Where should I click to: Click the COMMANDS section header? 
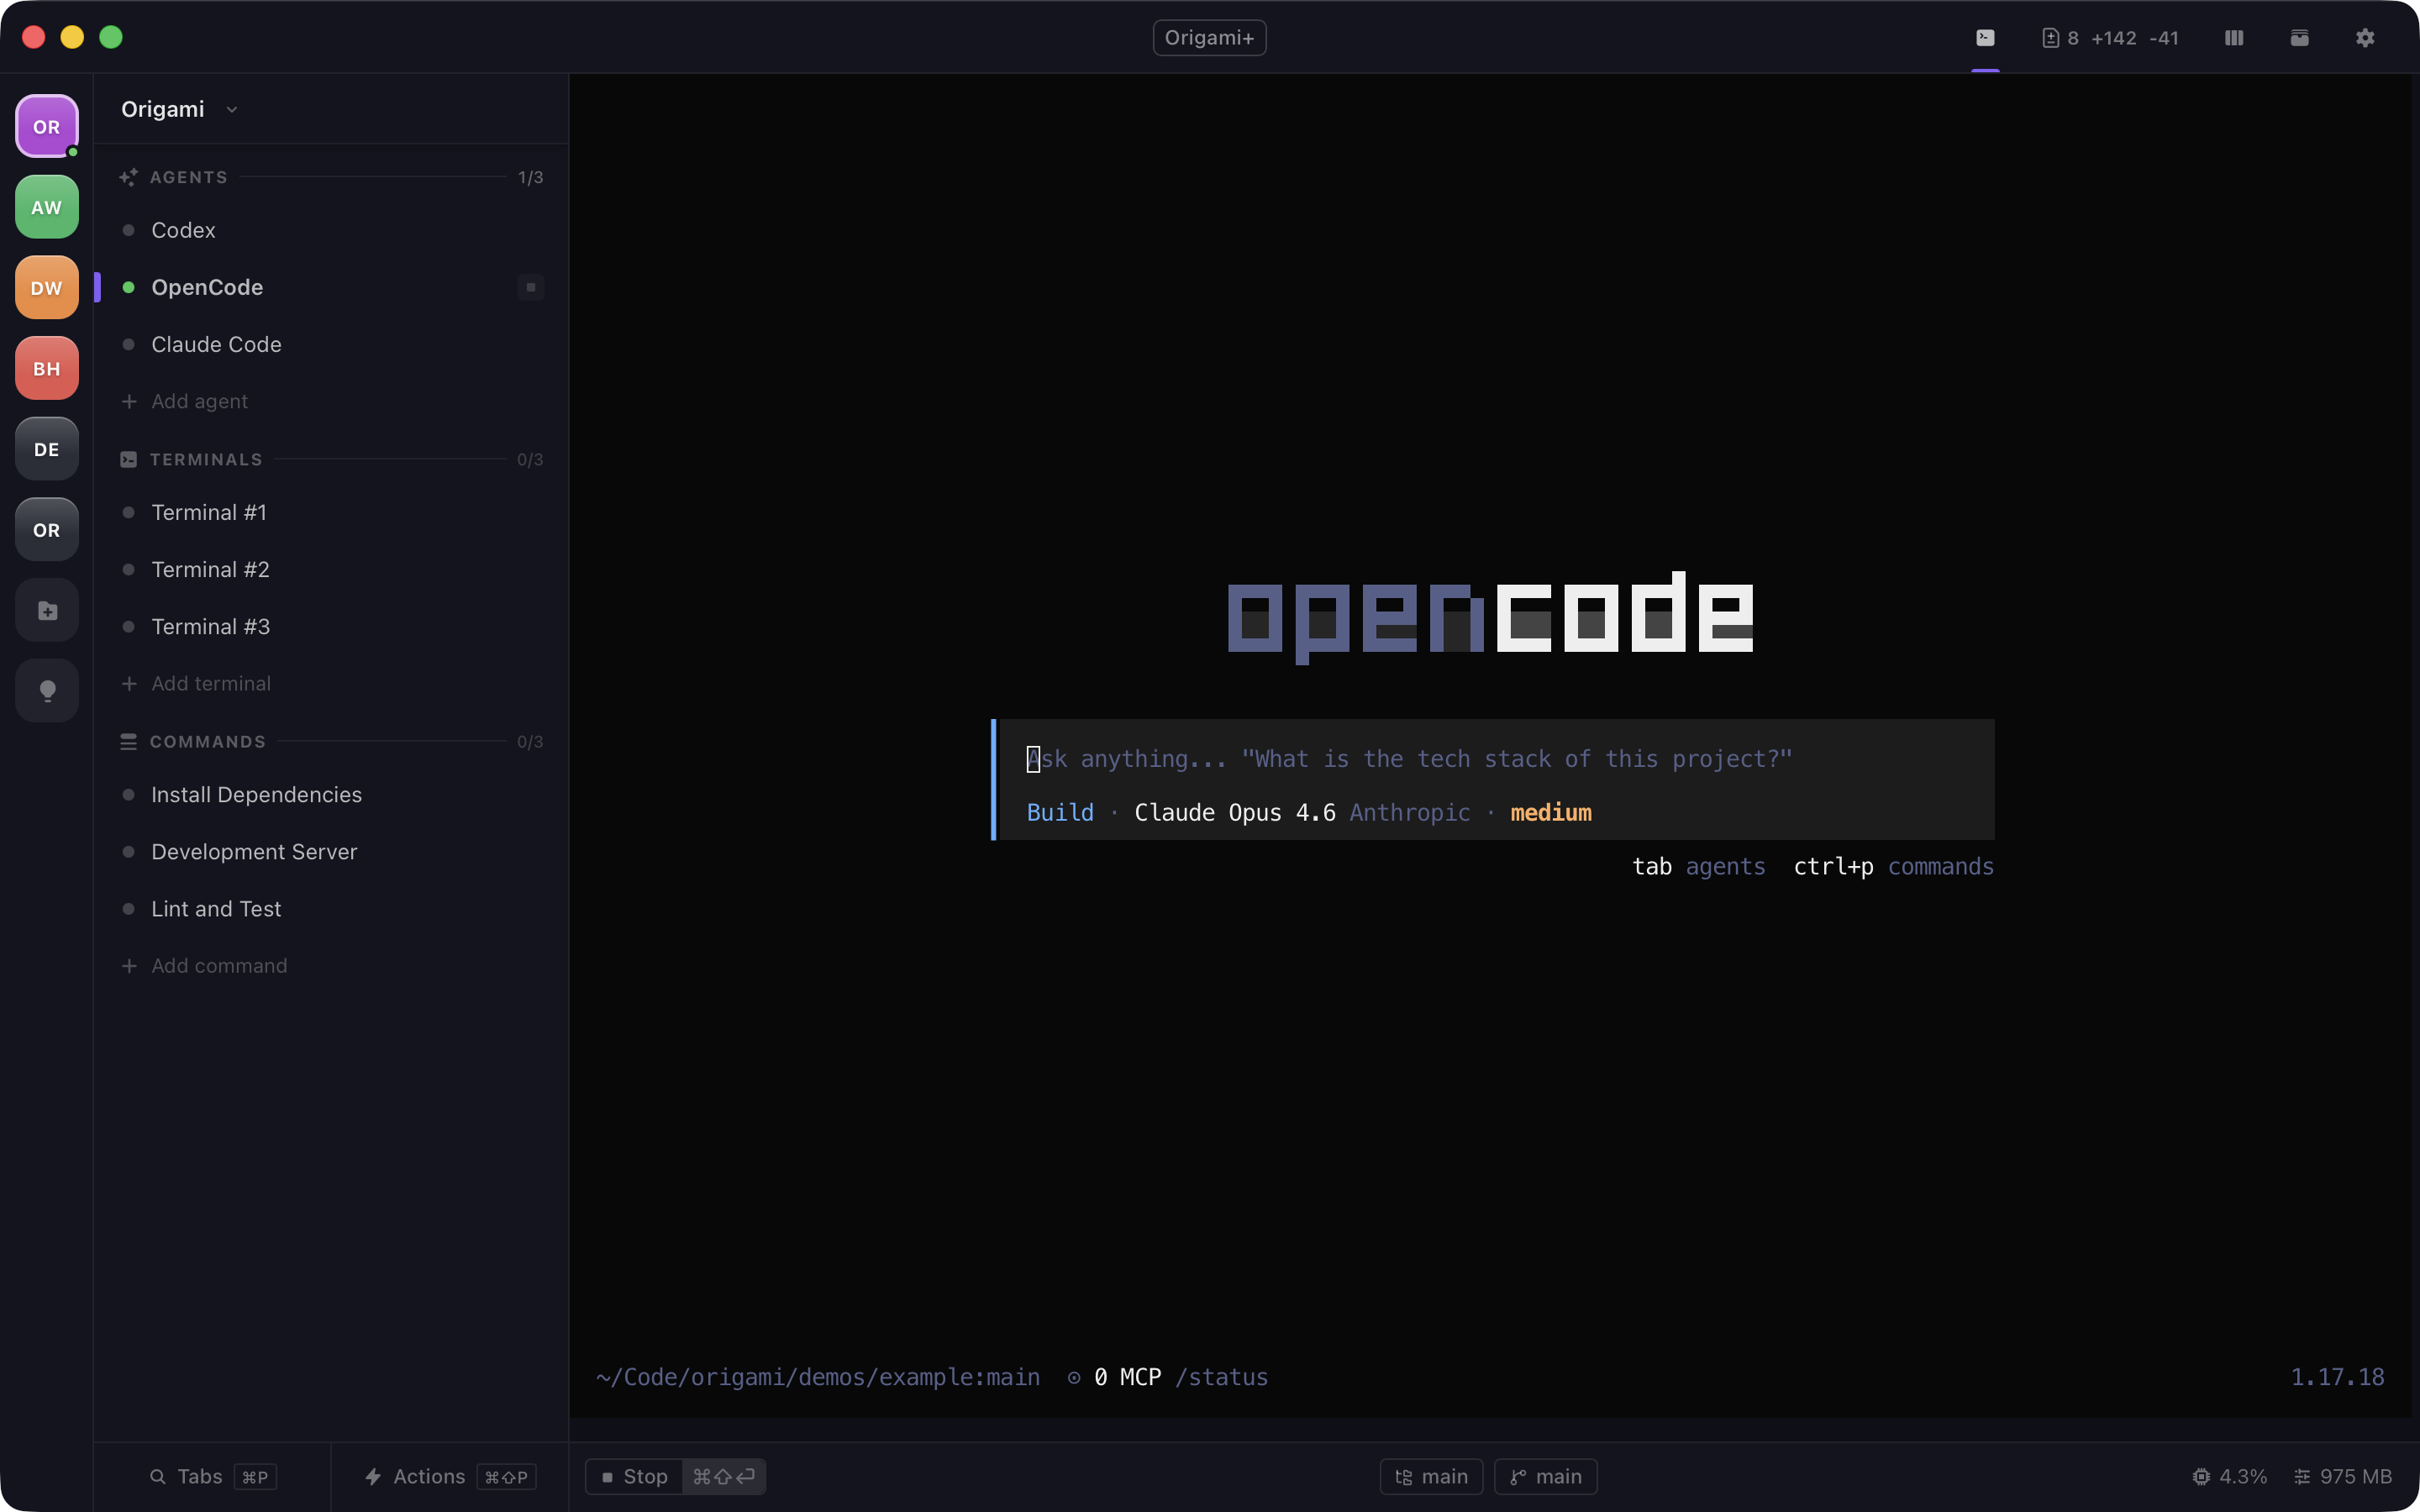(x=208, y=742)
